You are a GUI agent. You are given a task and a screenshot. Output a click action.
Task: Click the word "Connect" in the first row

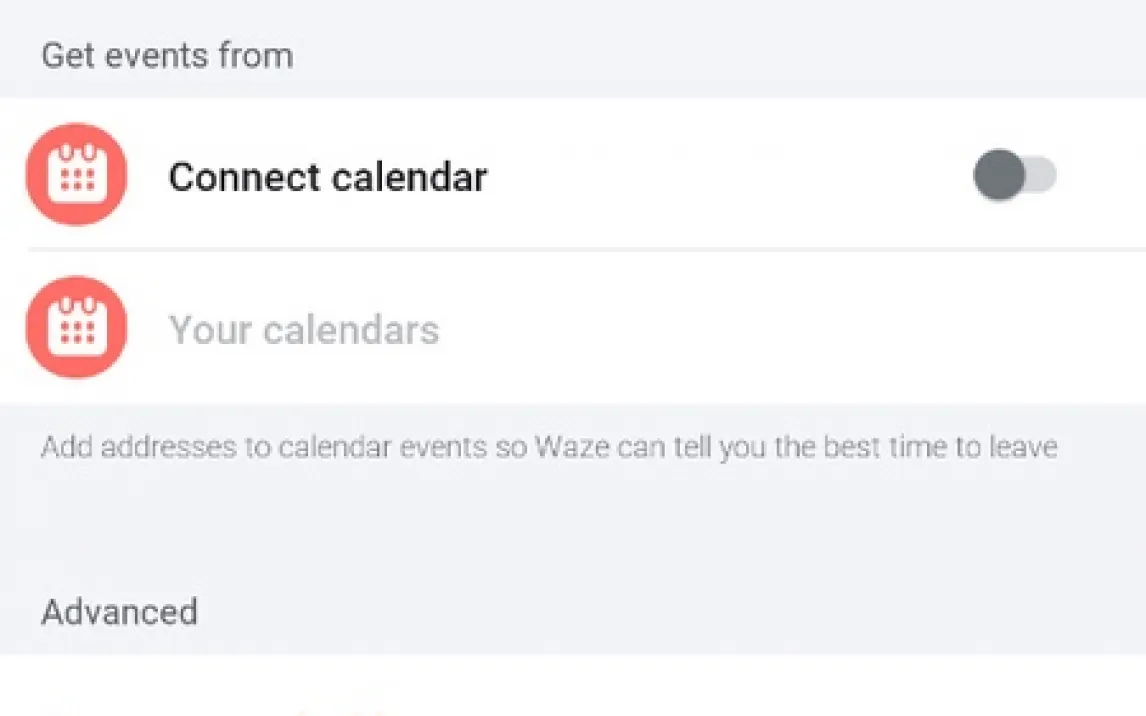click(x=243, y=177)
